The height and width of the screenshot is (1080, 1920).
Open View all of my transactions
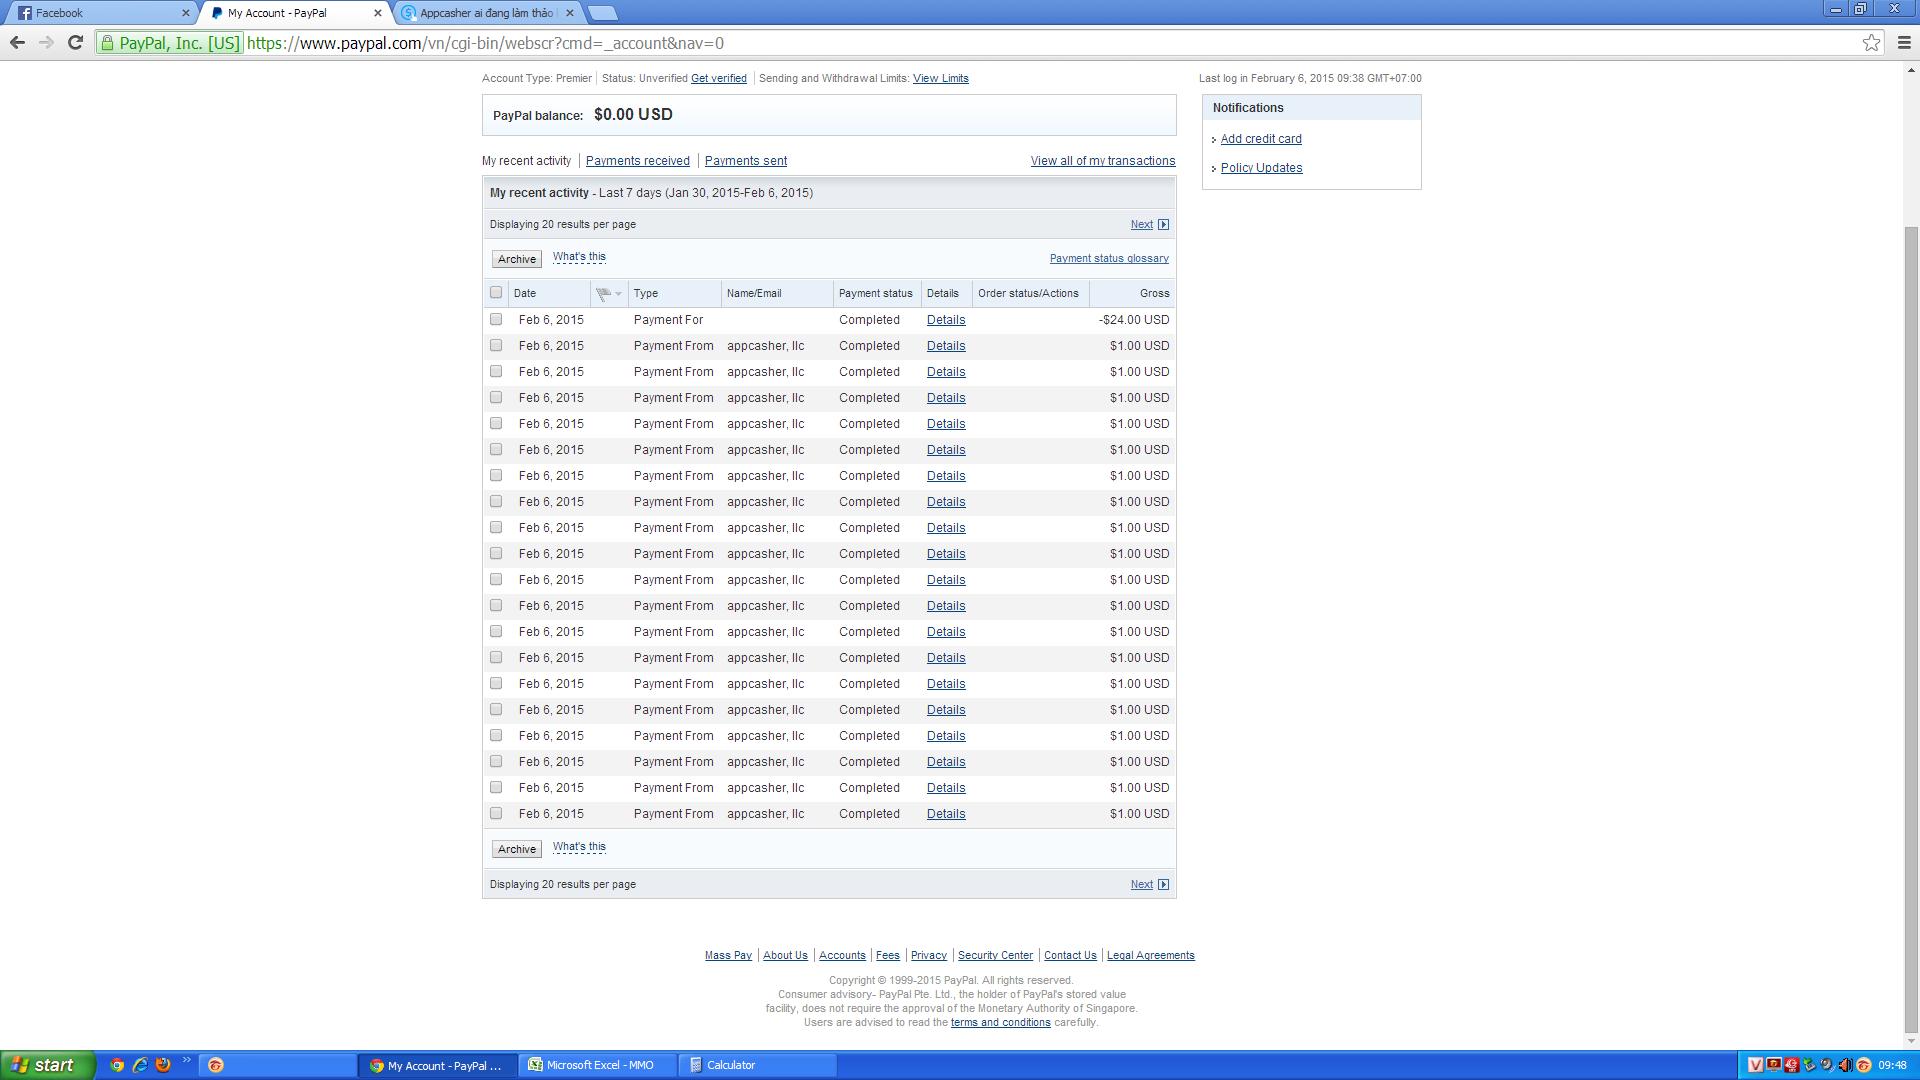click(1102, 161)
